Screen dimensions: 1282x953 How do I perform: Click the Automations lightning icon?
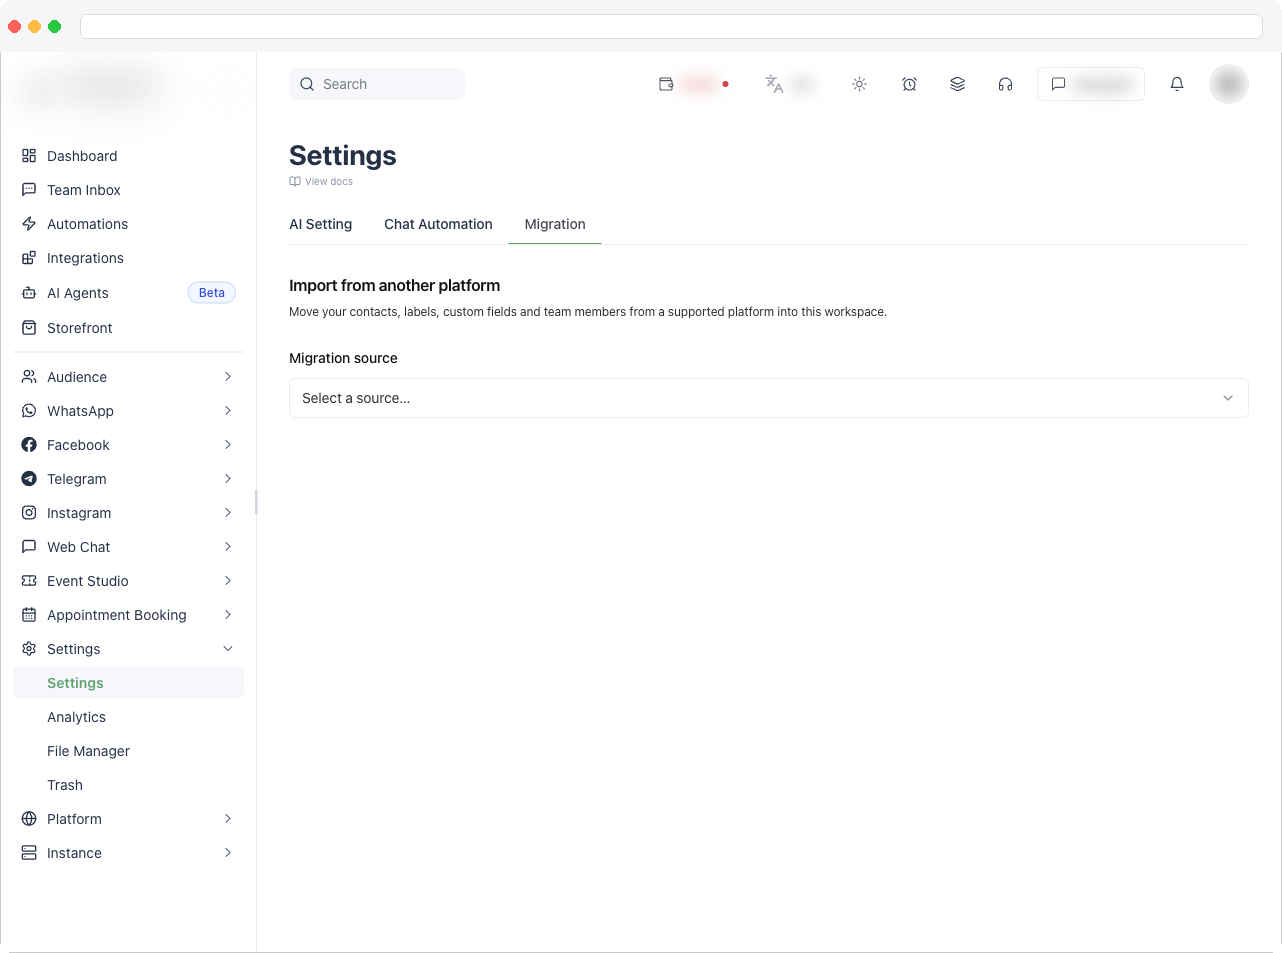[x=29, y=224]
